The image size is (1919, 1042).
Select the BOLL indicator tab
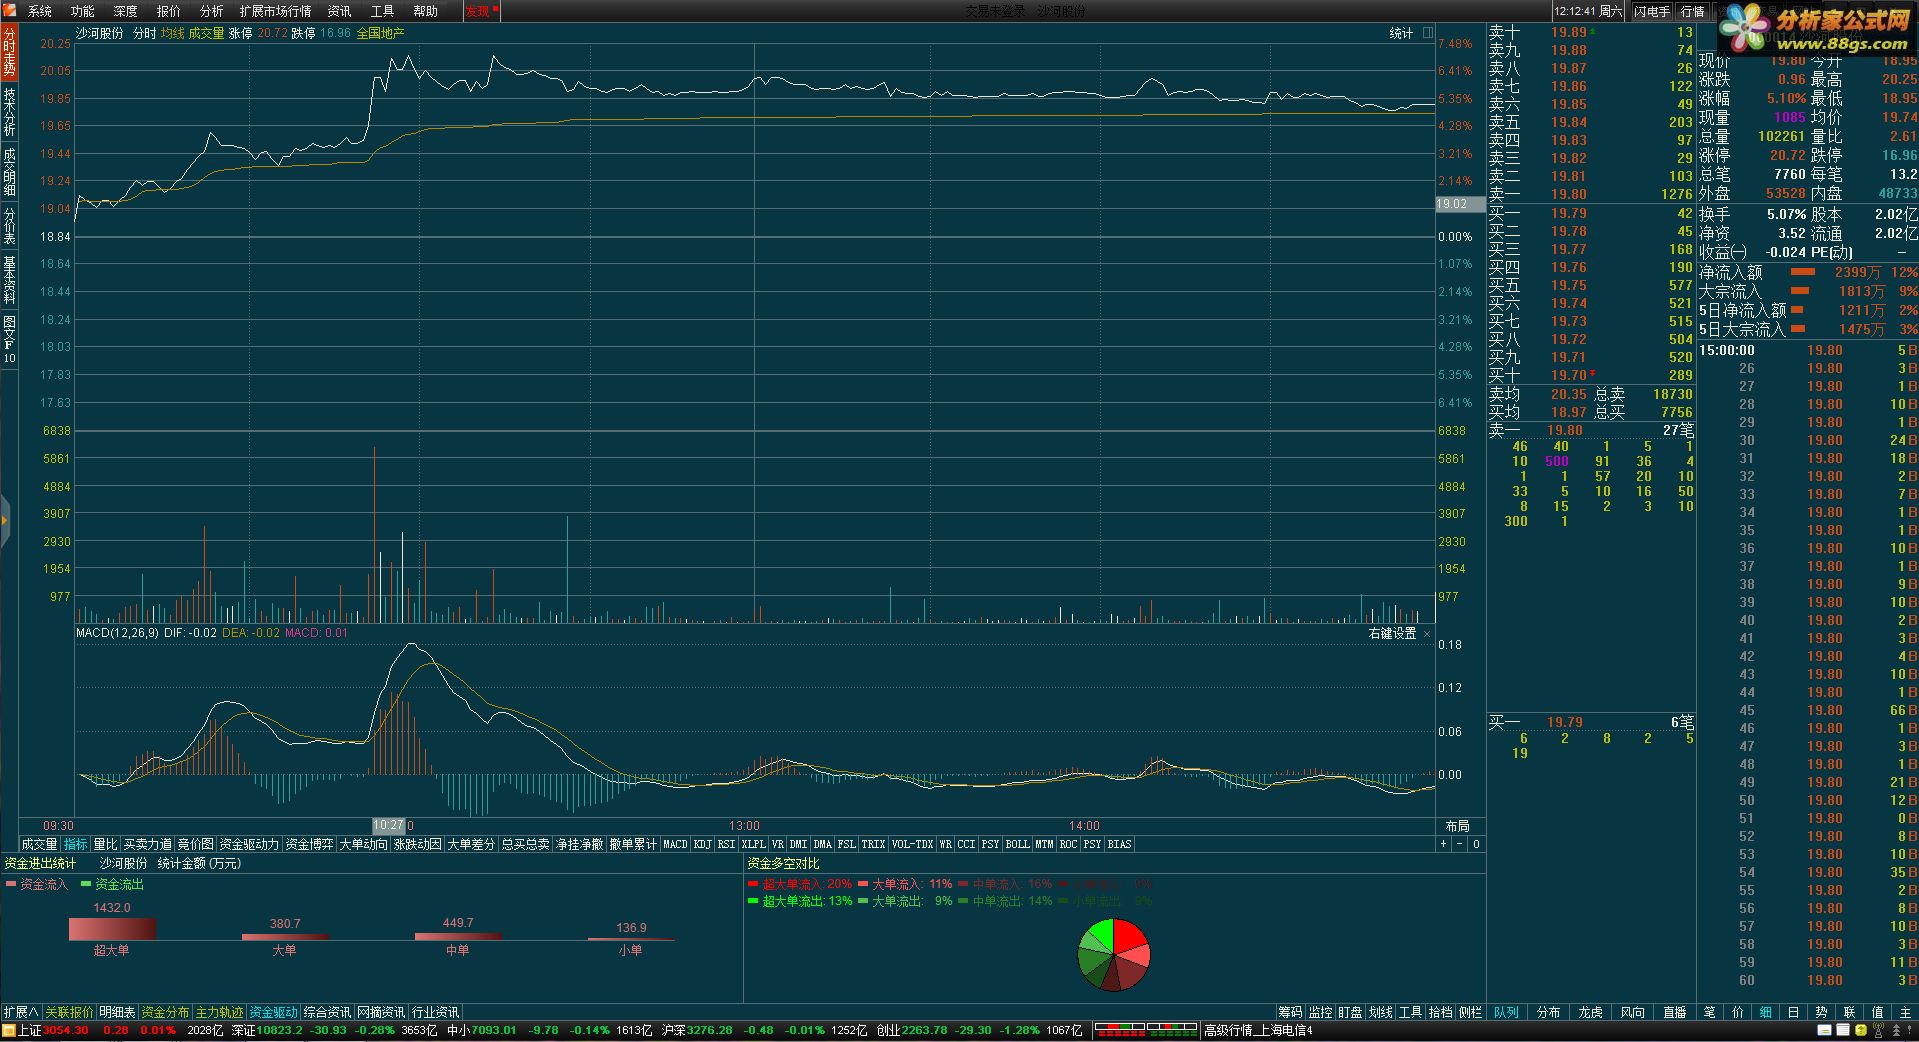click(x=1017, y=844)
